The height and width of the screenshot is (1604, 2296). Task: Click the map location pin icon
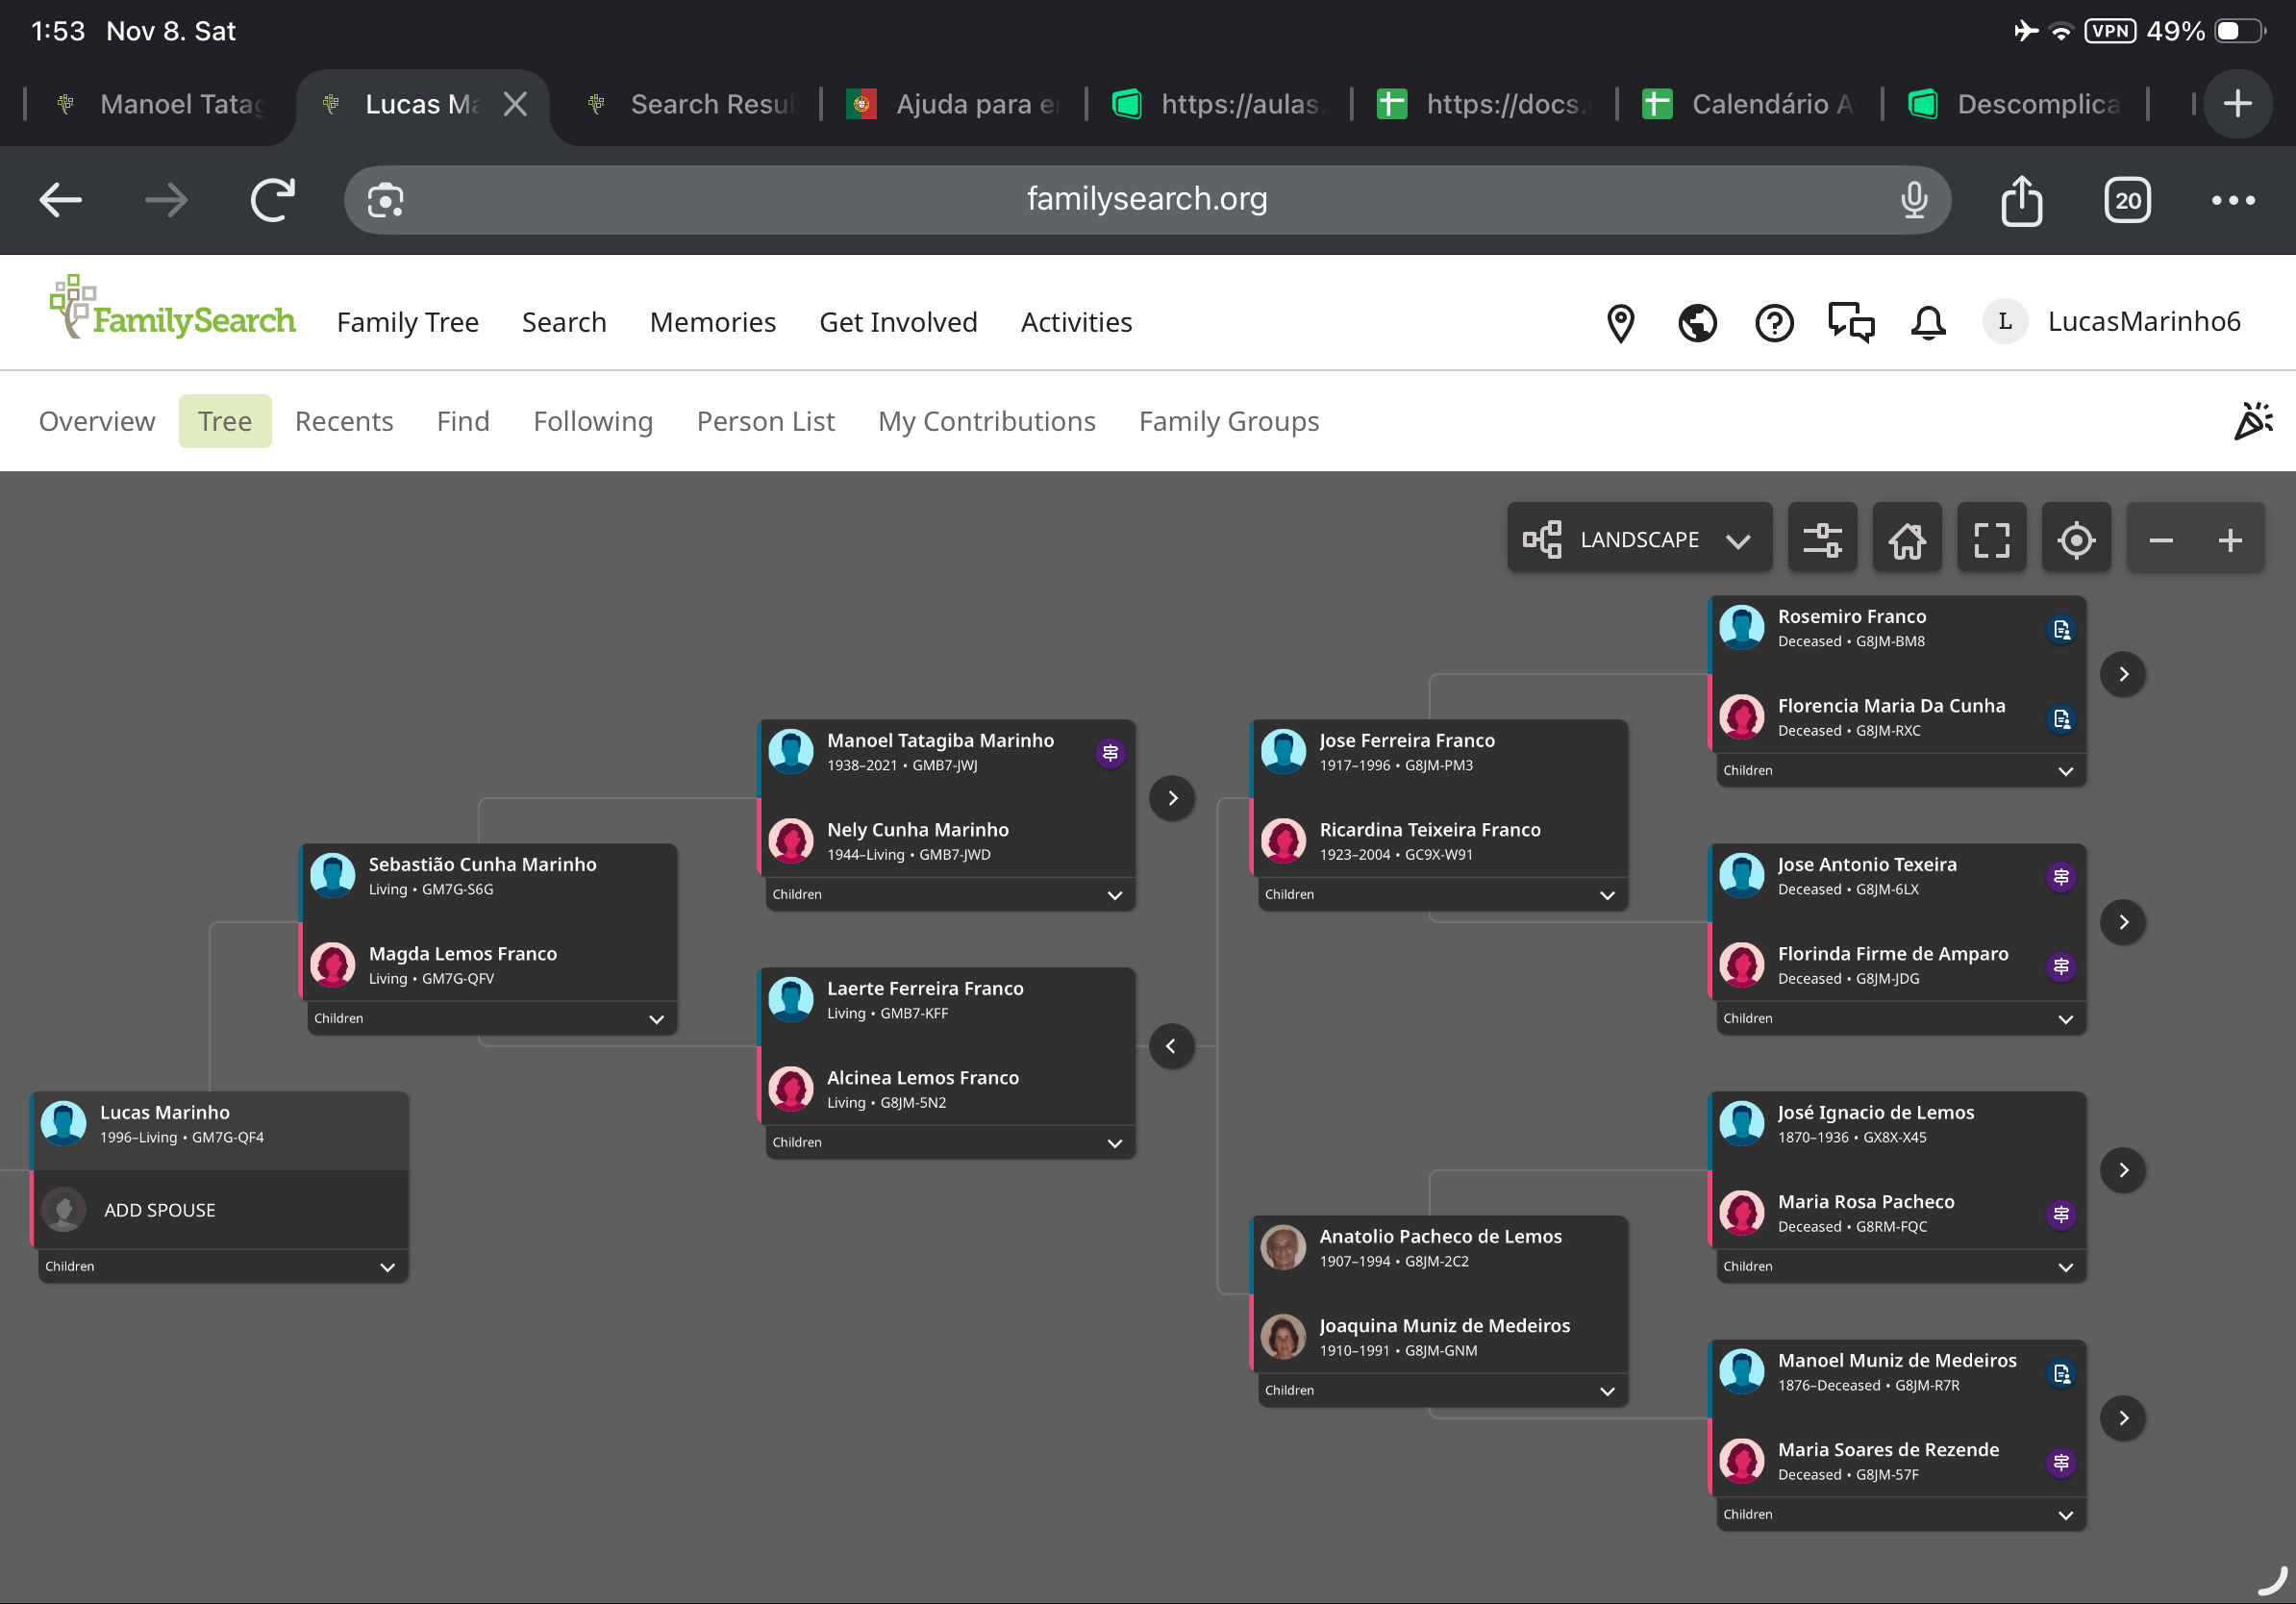(x=1620, y=322)
